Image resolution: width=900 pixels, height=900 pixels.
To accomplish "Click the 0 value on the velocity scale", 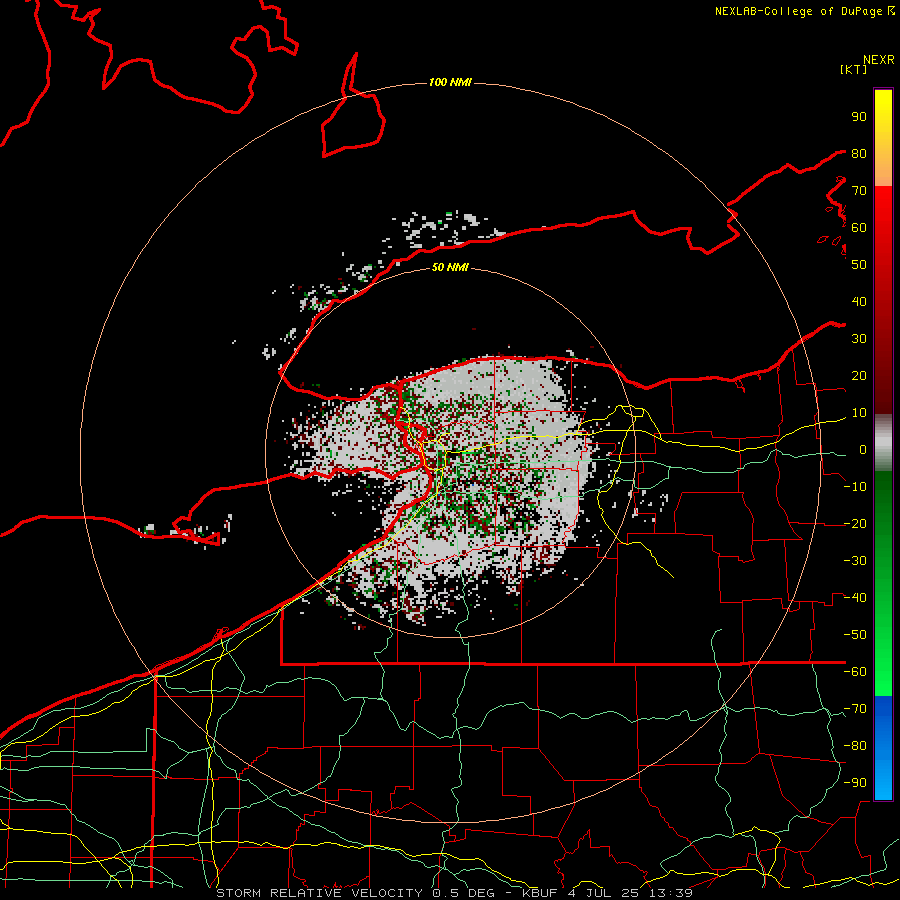I will point(863,449).
